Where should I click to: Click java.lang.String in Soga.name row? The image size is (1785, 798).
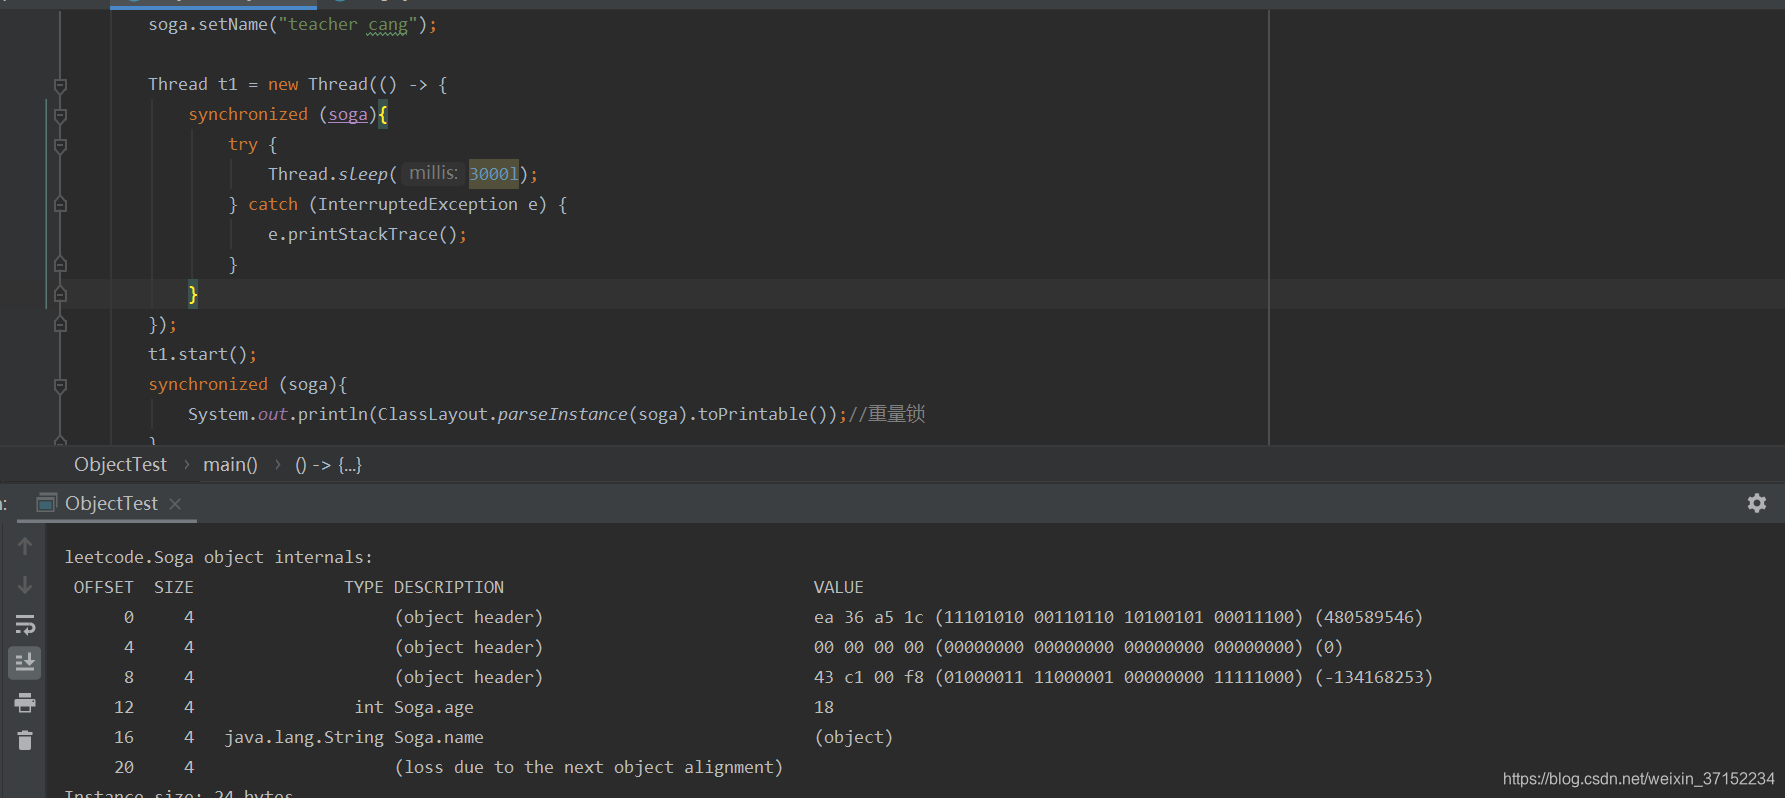click(304, 737)
